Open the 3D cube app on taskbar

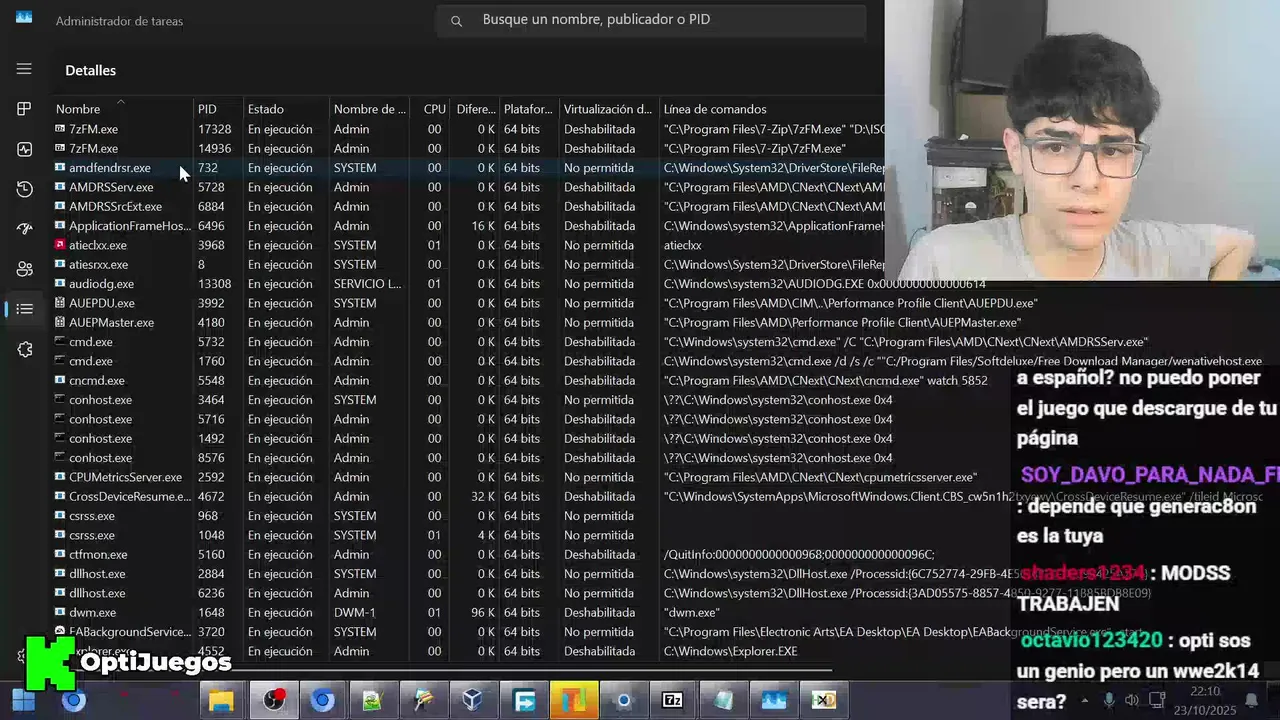pyautogui.click(x=472, y=700)
